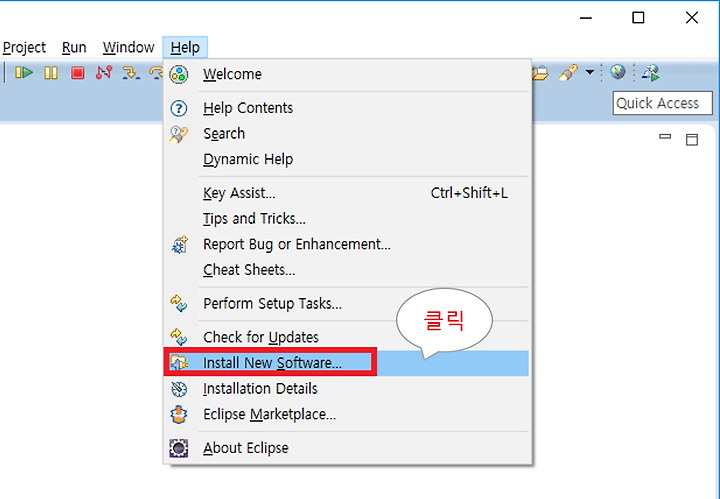Click the About Eclipse logo icon
This screenshot has width=720, height=499.
179,448
